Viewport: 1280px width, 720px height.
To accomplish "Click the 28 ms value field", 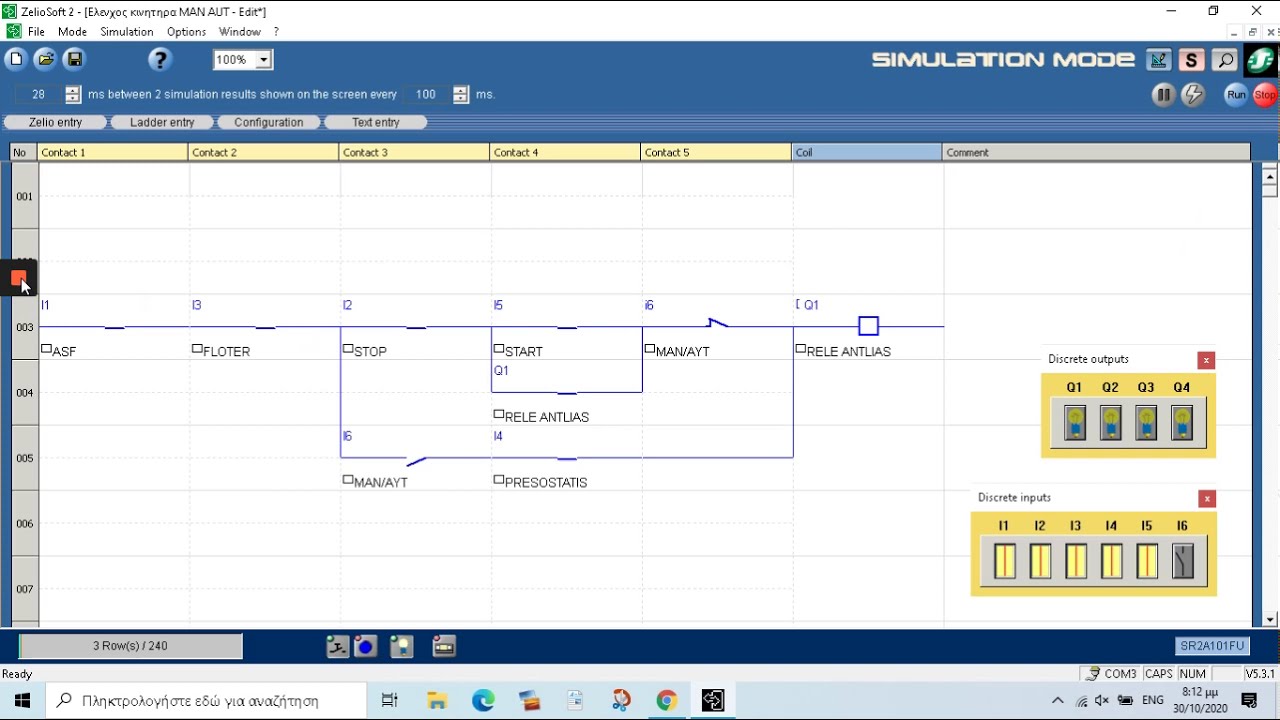I will pos(39,94).
